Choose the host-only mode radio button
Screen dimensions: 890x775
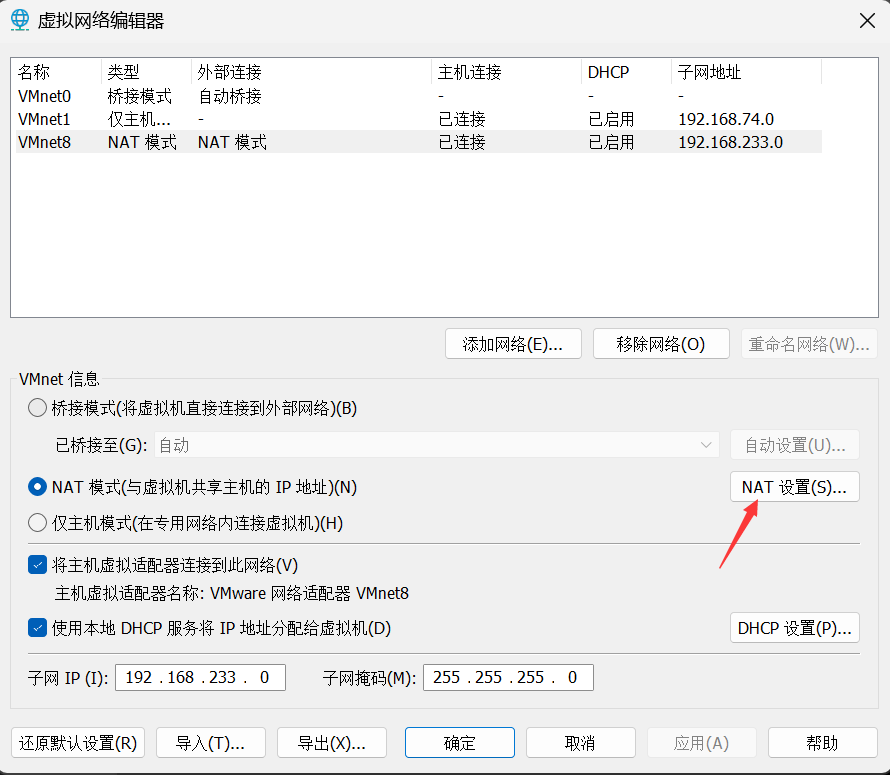tap(37, 522)
